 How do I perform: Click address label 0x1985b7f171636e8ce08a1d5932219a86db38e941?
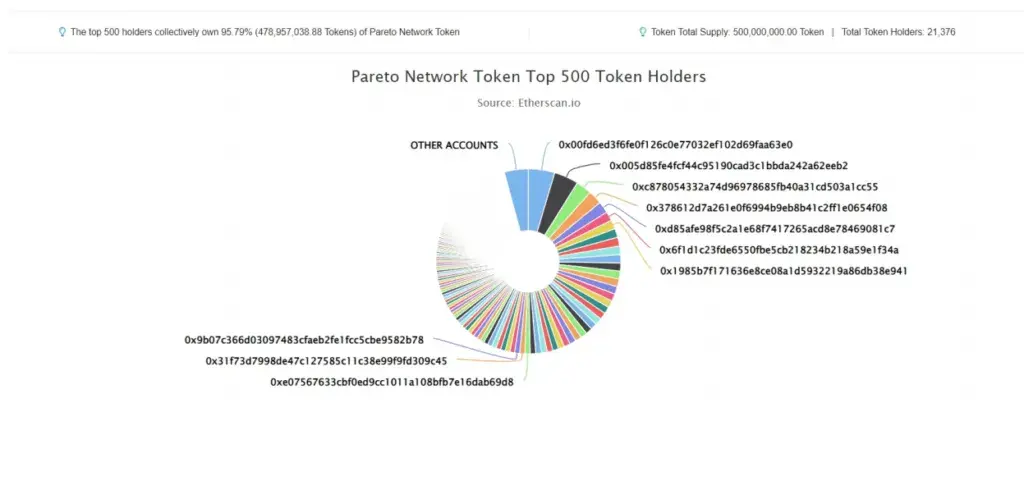tap(783, 270)
